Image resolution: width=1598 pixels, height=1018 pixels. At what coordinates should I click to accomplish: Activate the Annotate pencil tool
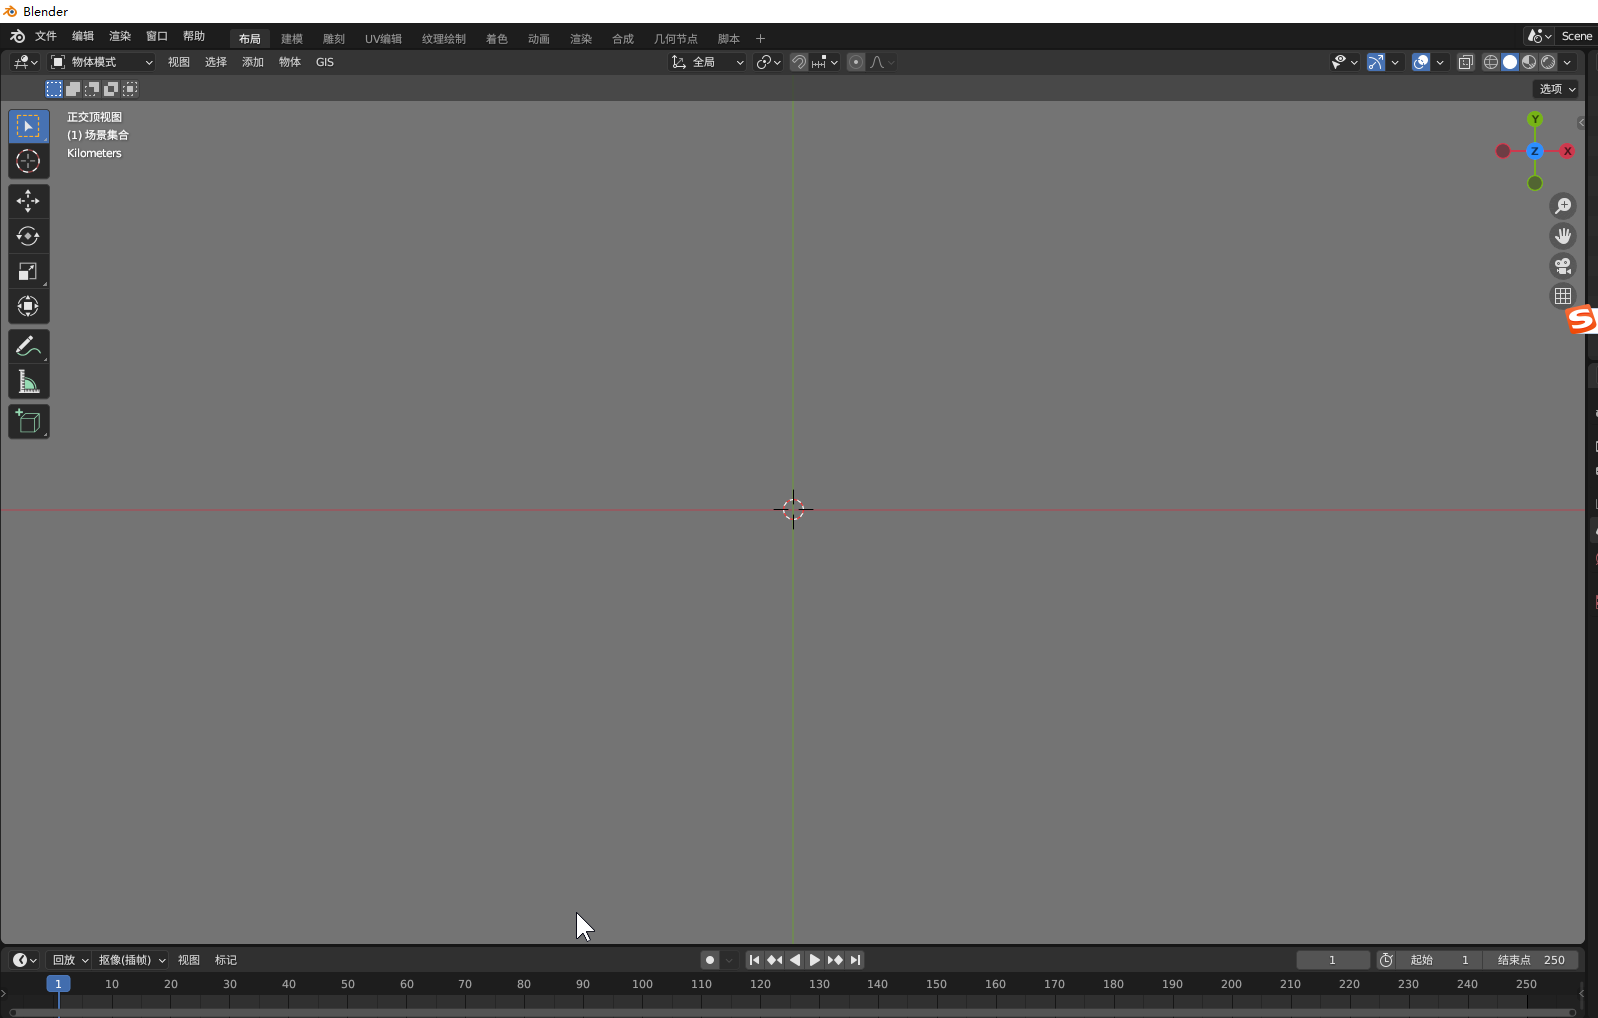coord(28,346)
